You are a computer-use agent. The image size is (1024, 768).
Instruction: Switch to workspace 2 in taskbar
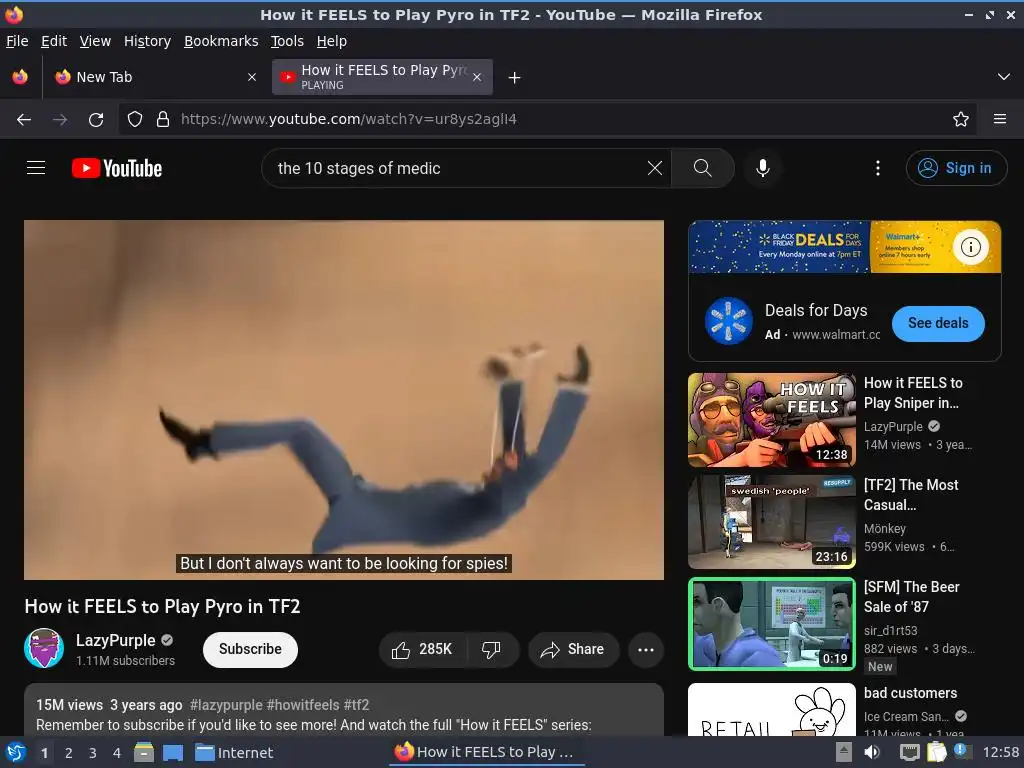coord(69,753)
